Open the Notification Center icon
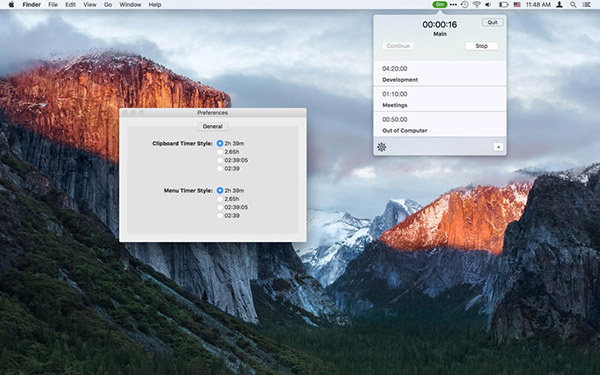Viewport: 600px width, 375px height. point(586,5)
